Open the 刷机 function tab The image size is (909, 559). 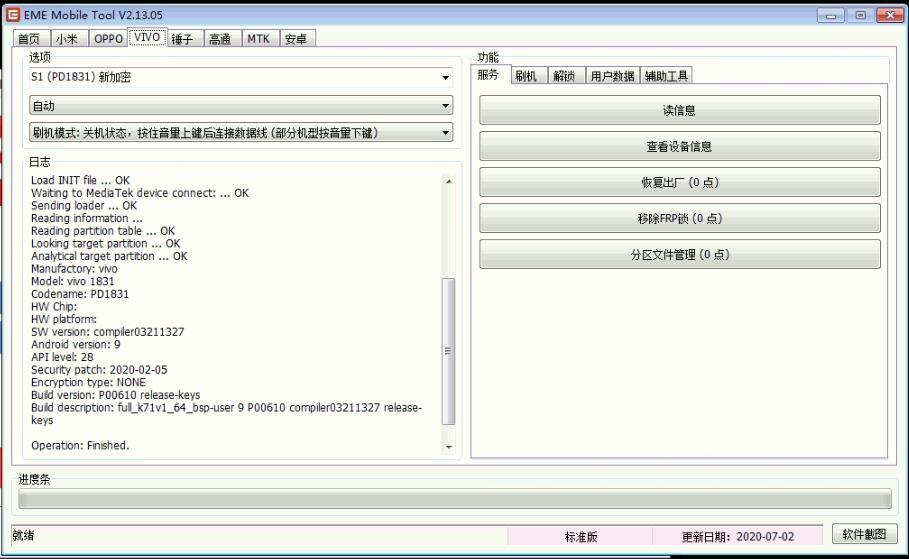[x=528, y=76]
